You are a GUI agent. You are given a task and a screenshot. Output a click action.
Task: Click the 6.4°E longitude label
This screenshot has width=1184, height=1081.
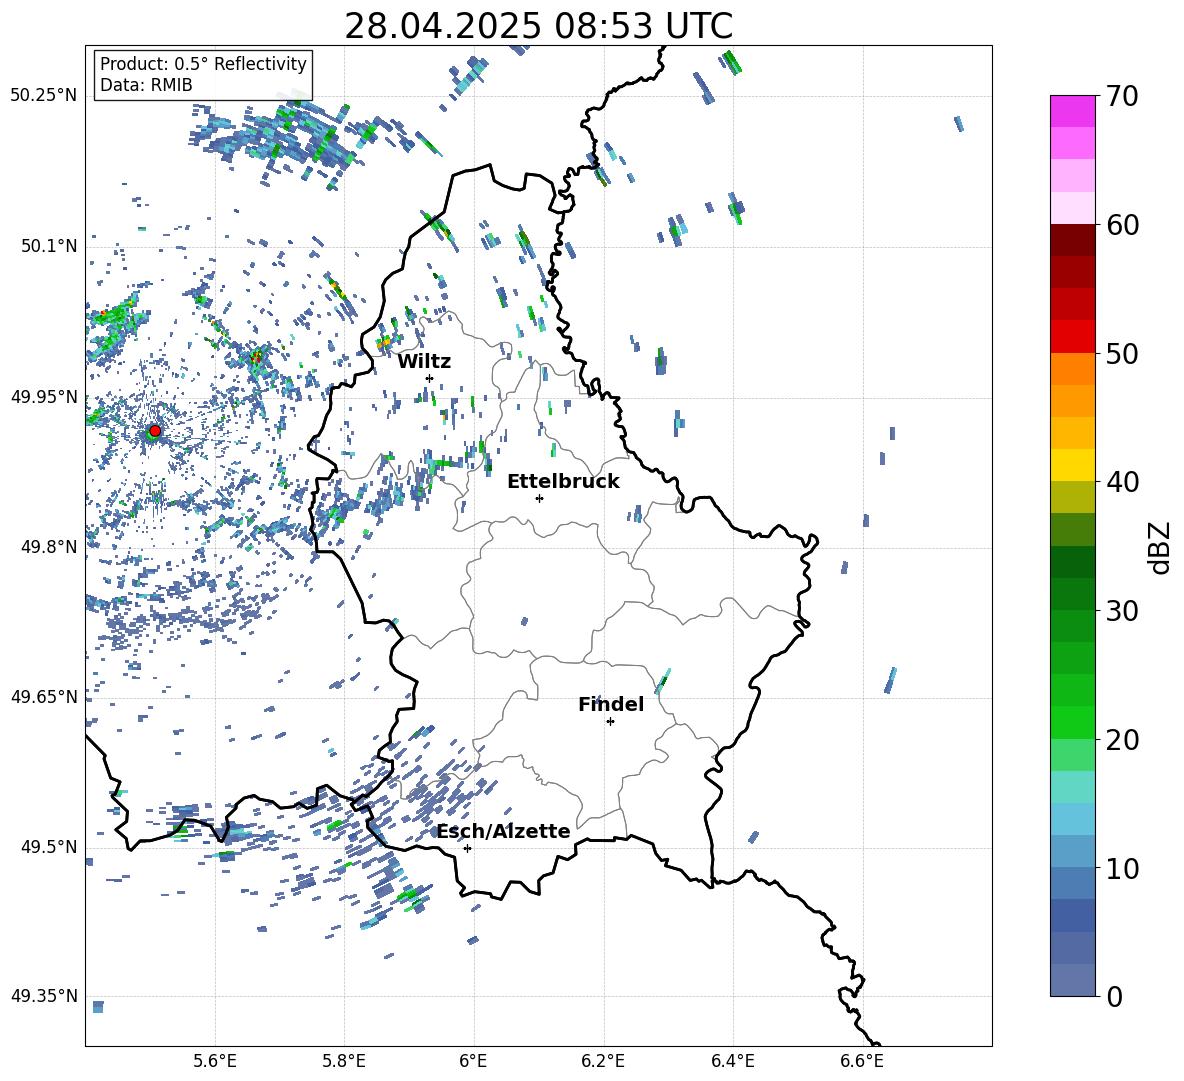[x=732, y=1061]
